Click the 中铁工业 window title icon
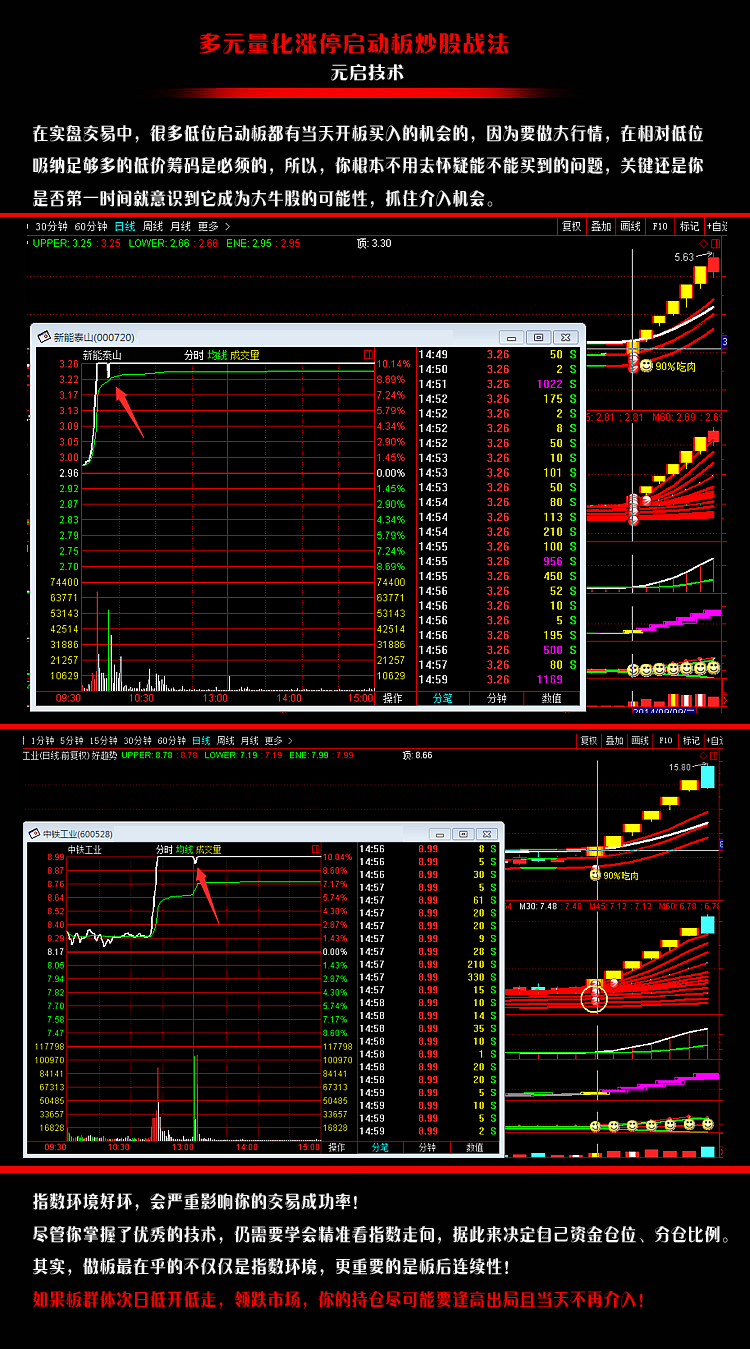This screenshot has height=1349, width=750. (x=34, y=834)
